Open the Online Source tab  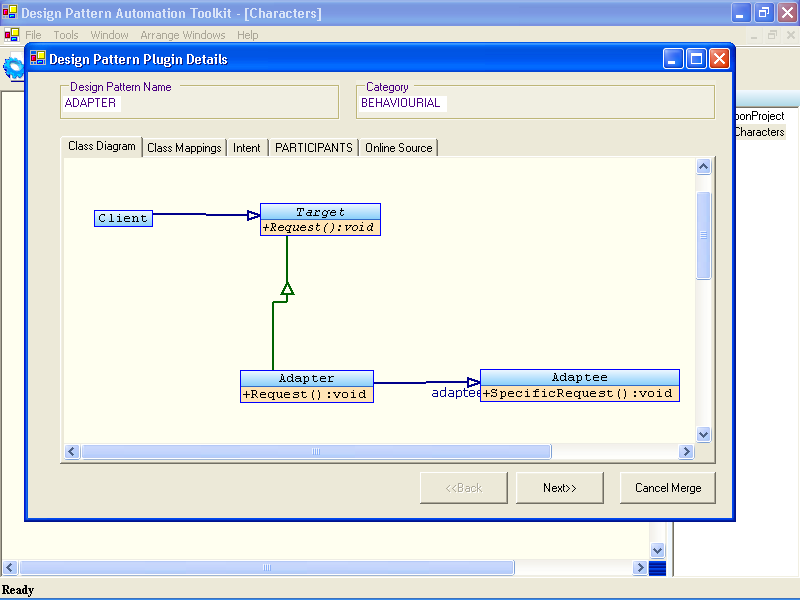coord(398,148)
